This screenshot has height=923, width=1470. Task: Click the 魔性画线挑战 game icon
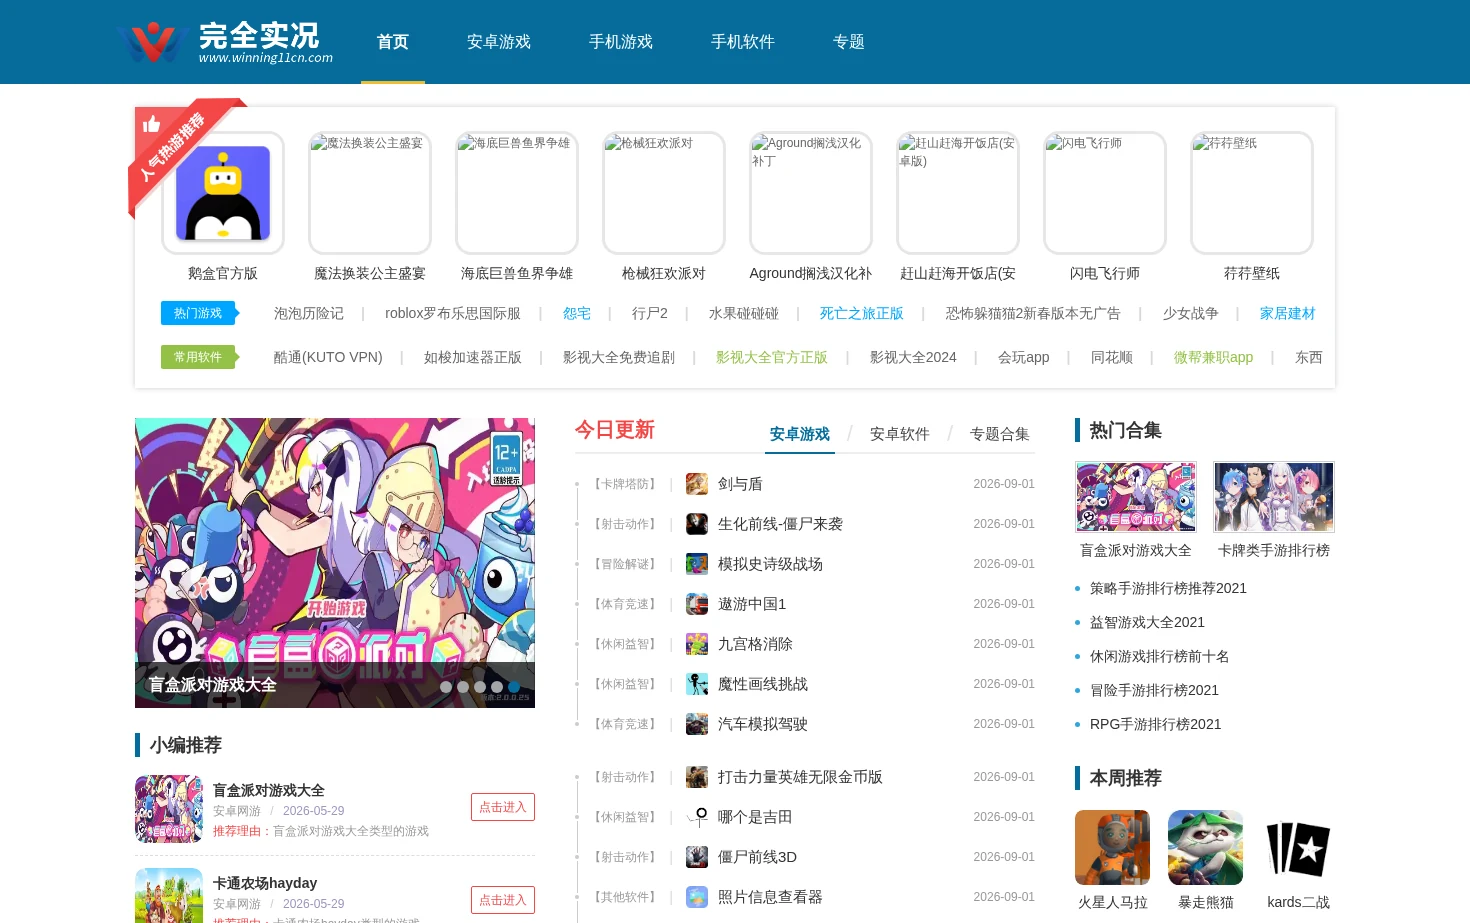coord(697,684)
